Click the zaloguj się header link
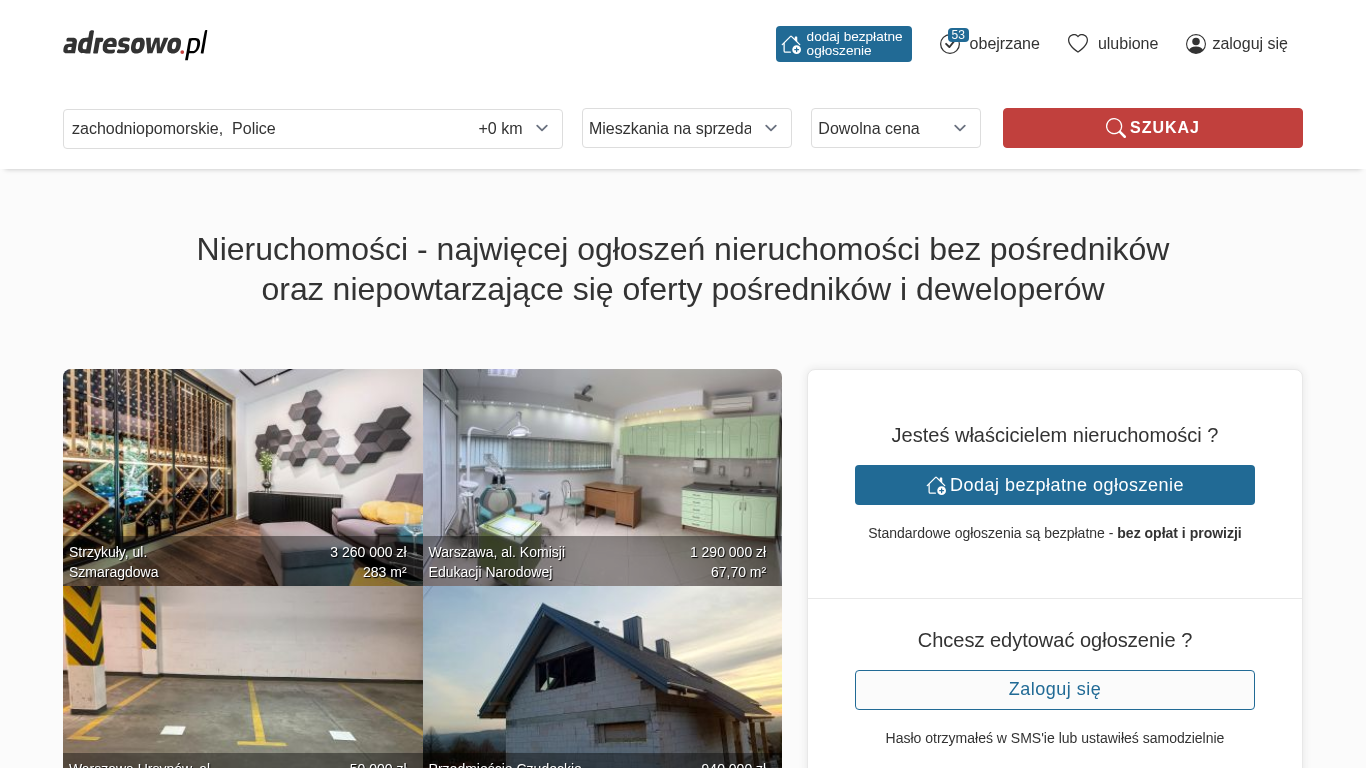Image resolution: width=1366 pixels, height=768 pixels. pyautogui.click(x=1249, y=44)
